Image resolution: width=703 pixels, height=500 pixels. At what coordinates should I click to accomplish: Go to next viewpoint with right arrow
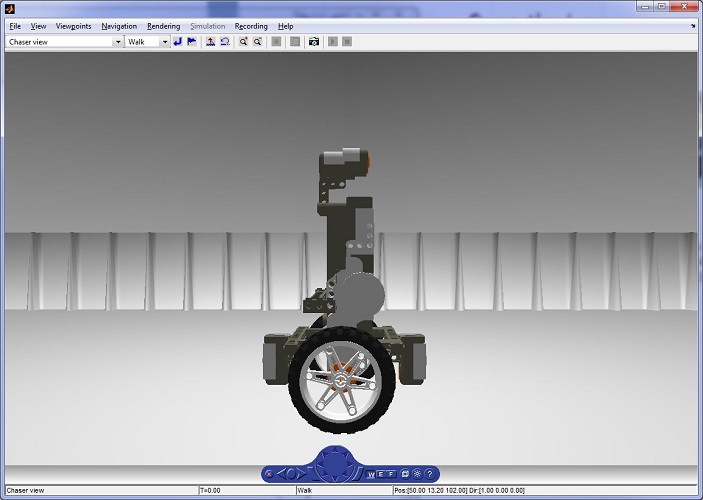pos(303,473)
